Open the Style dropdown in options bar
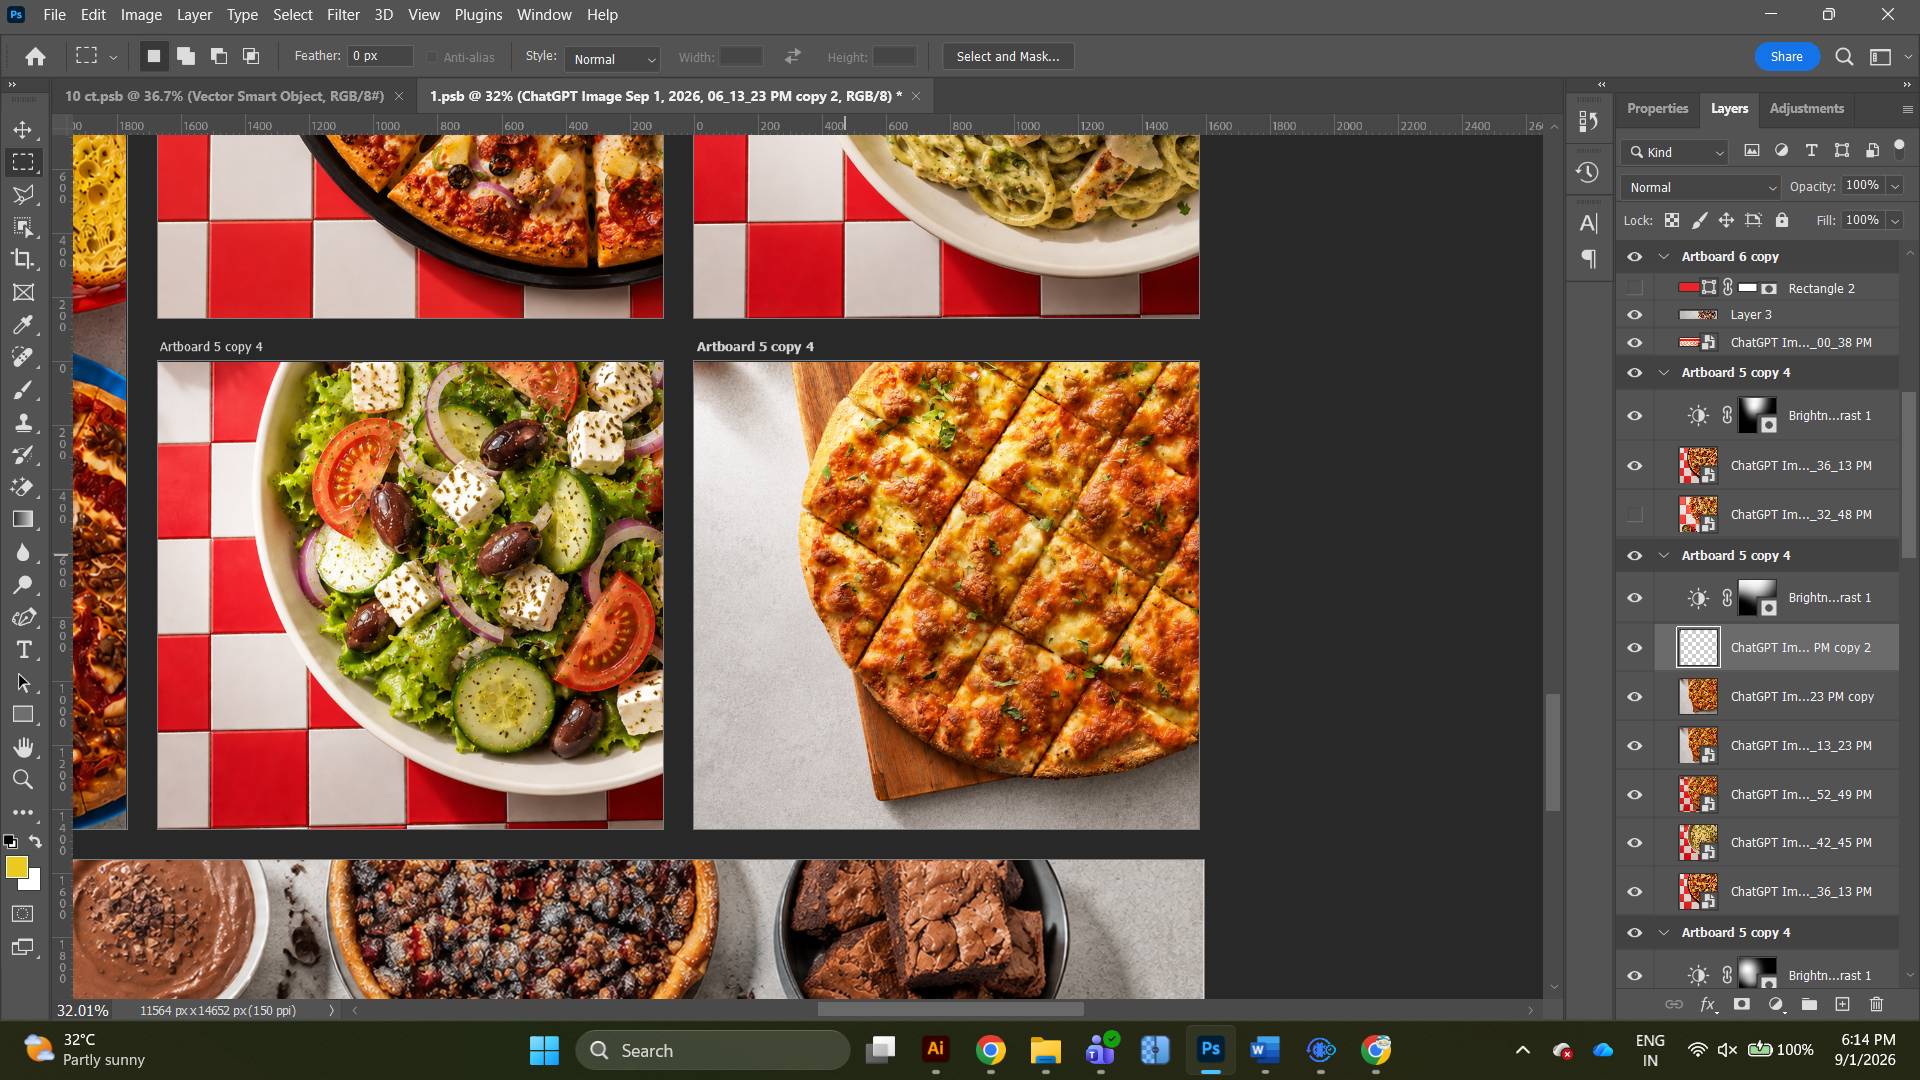This screenshot has width=1920, height=1080. [x=612, y=59]
